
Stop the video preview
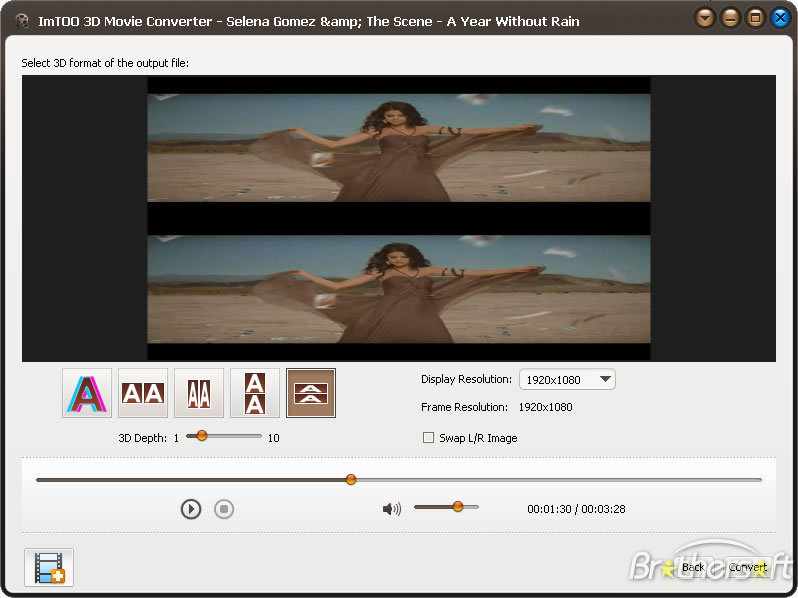coord(224,509)
